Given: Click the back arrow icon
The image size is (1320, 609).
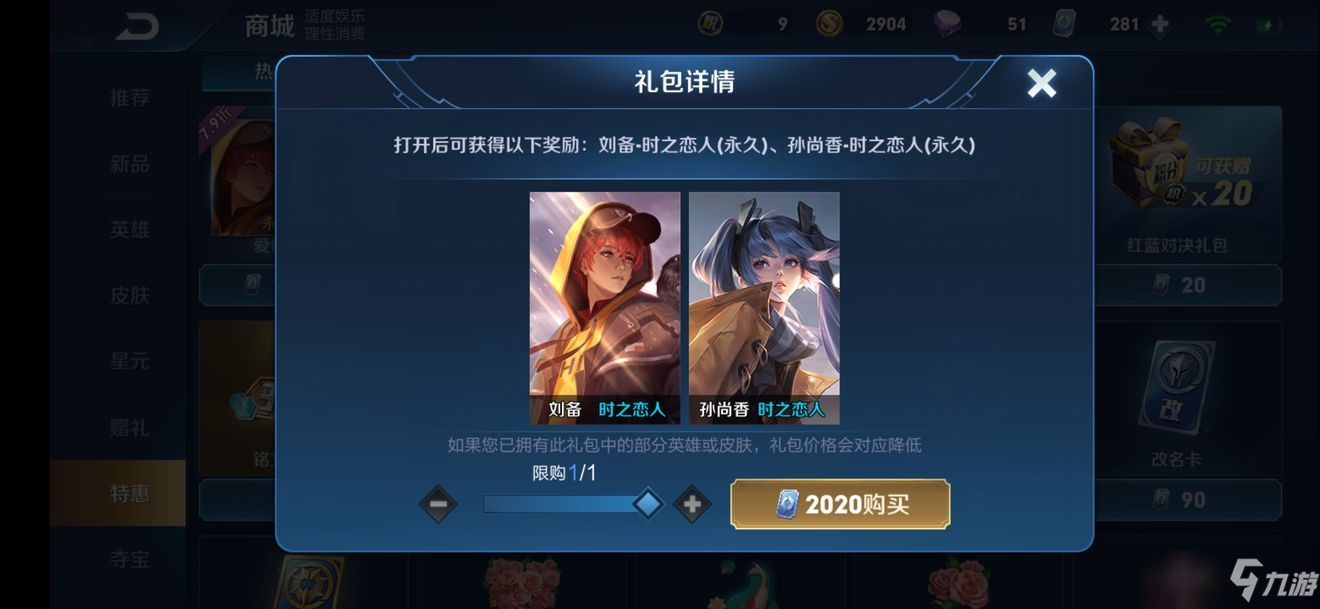Looking at the screenshot, I should tap(136, 25).
